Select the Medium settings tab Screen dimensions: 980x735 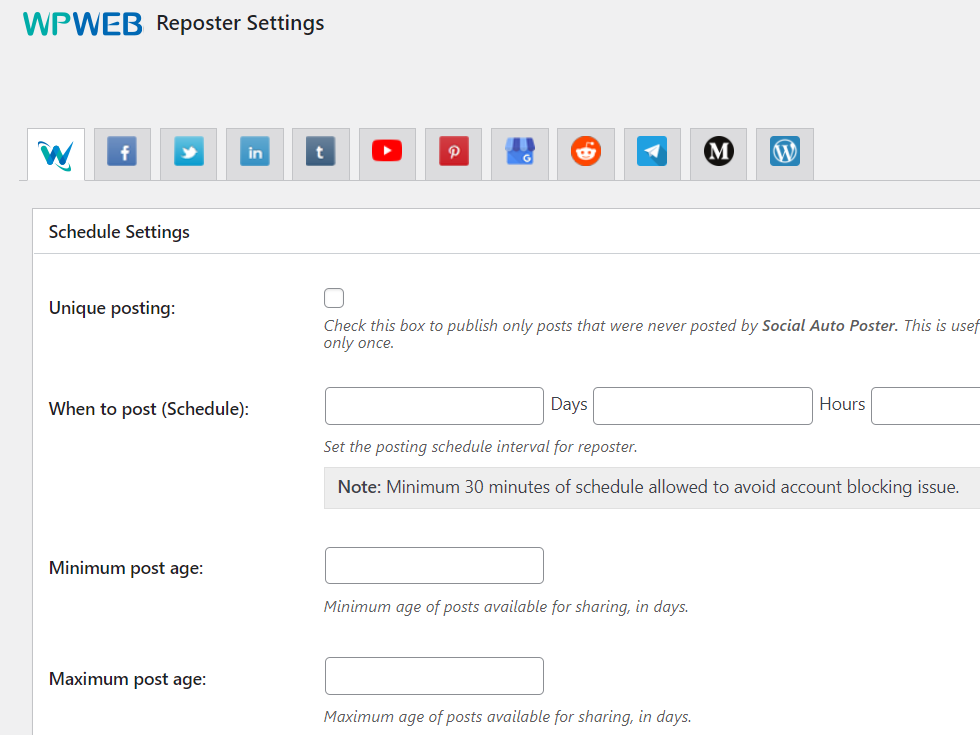pyautogui.click(x=719, y=154)
